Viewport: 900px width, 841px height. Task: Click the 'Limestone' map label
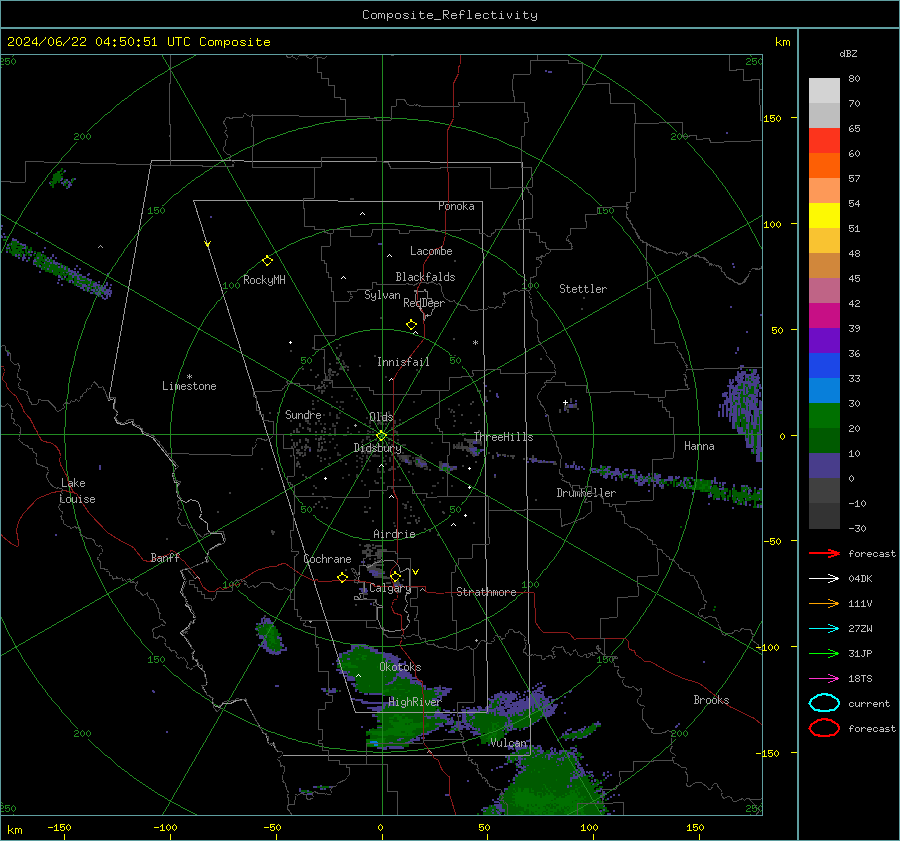coord(189,386)
